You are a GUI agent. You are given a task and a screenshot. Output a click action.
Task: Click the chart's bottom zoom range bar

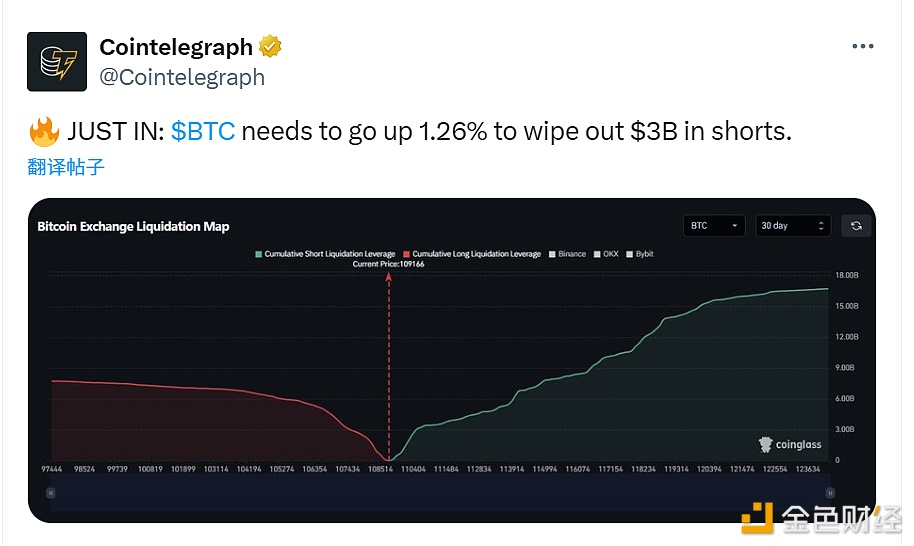point(439,492)
